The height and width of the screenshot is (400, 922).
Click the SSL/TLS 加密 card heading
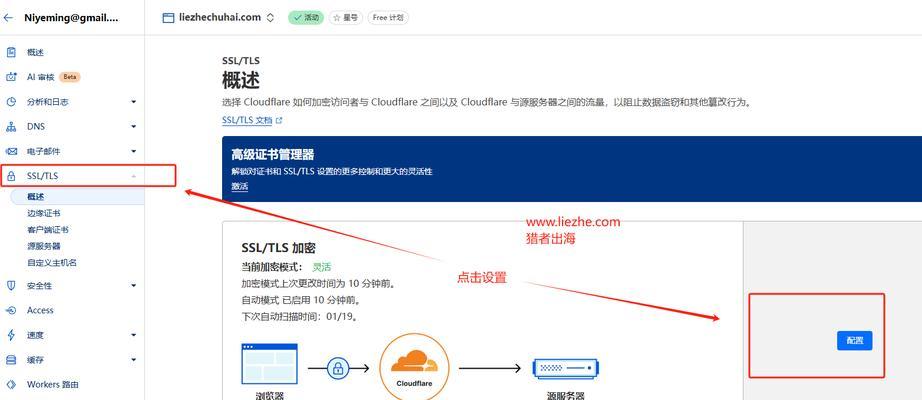(279, 248)
